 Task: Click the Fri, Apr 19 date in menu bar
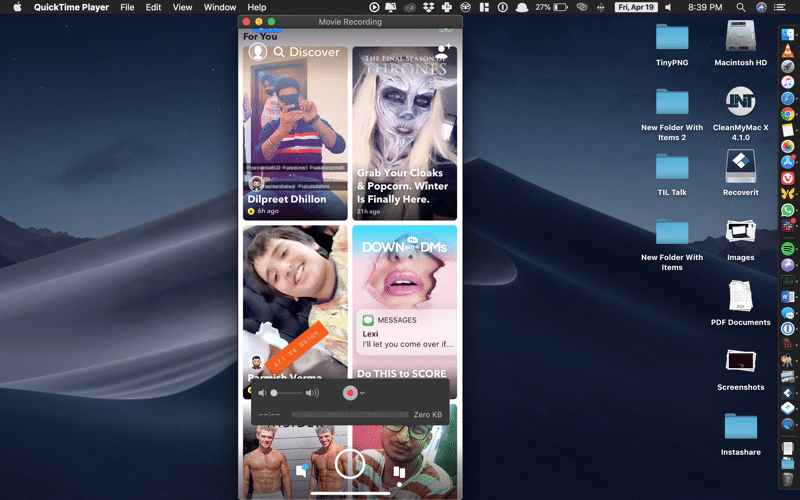coord(636,7)
